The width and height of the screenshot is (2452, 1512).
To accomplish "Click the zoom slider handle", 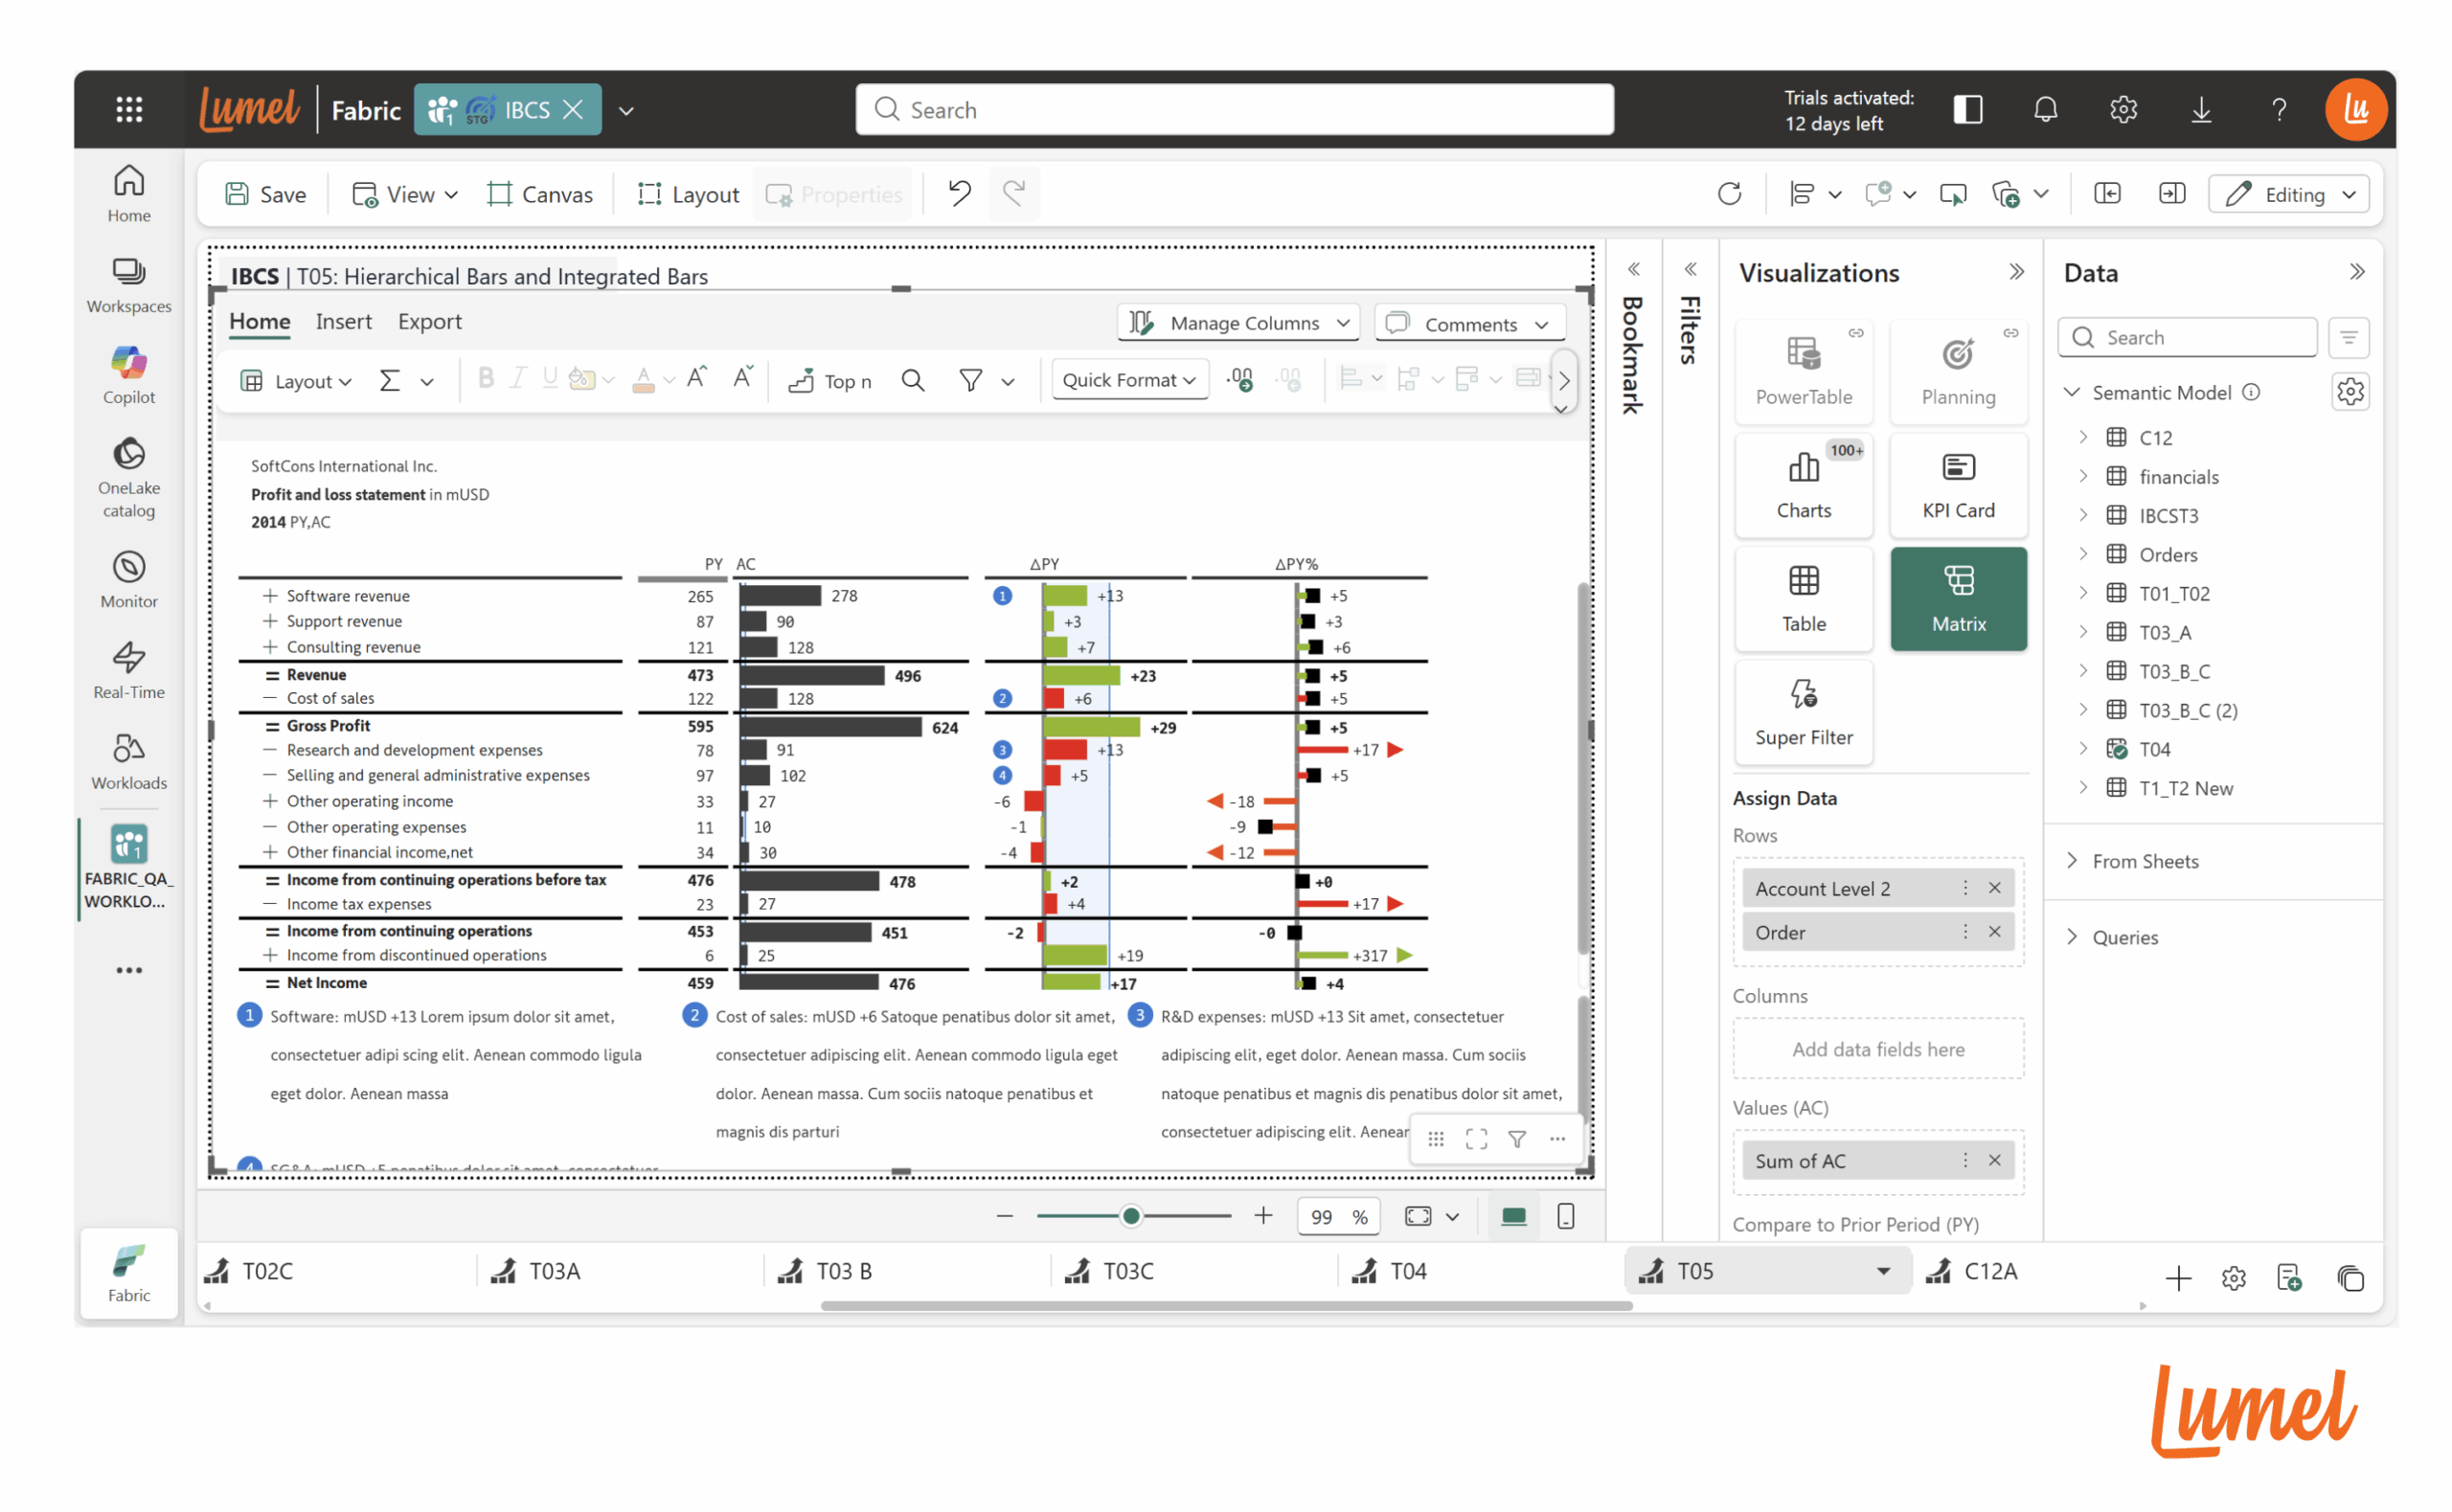I will tap(1130, 1215).
